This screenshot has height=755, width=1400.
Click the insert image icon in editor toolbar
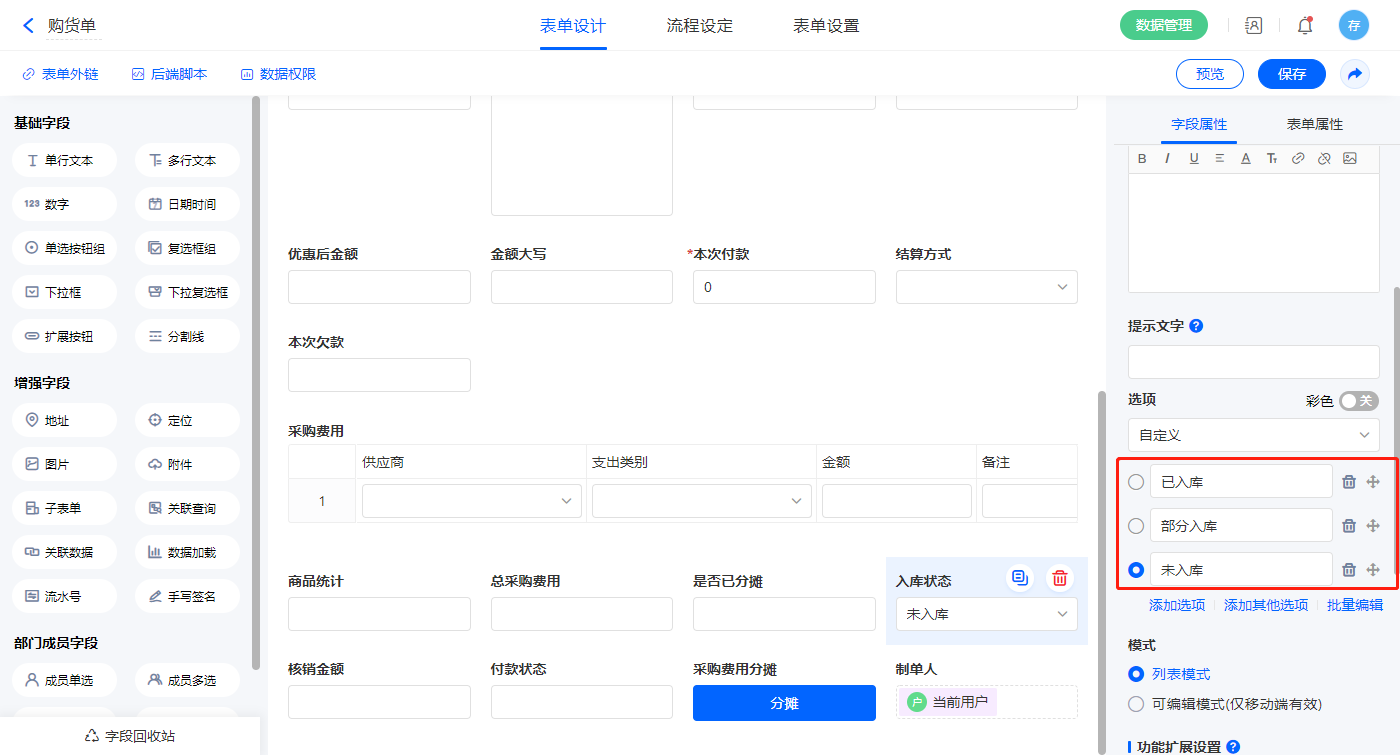pos(1349,158)
